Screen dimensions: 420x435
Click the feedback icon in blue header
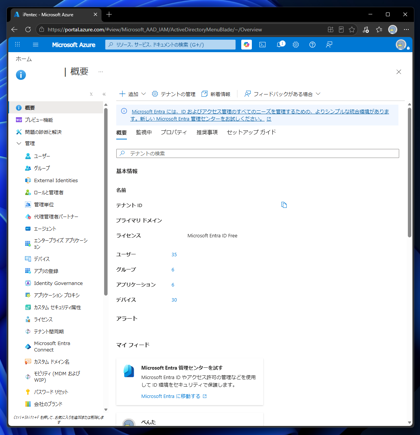[329, 45]
